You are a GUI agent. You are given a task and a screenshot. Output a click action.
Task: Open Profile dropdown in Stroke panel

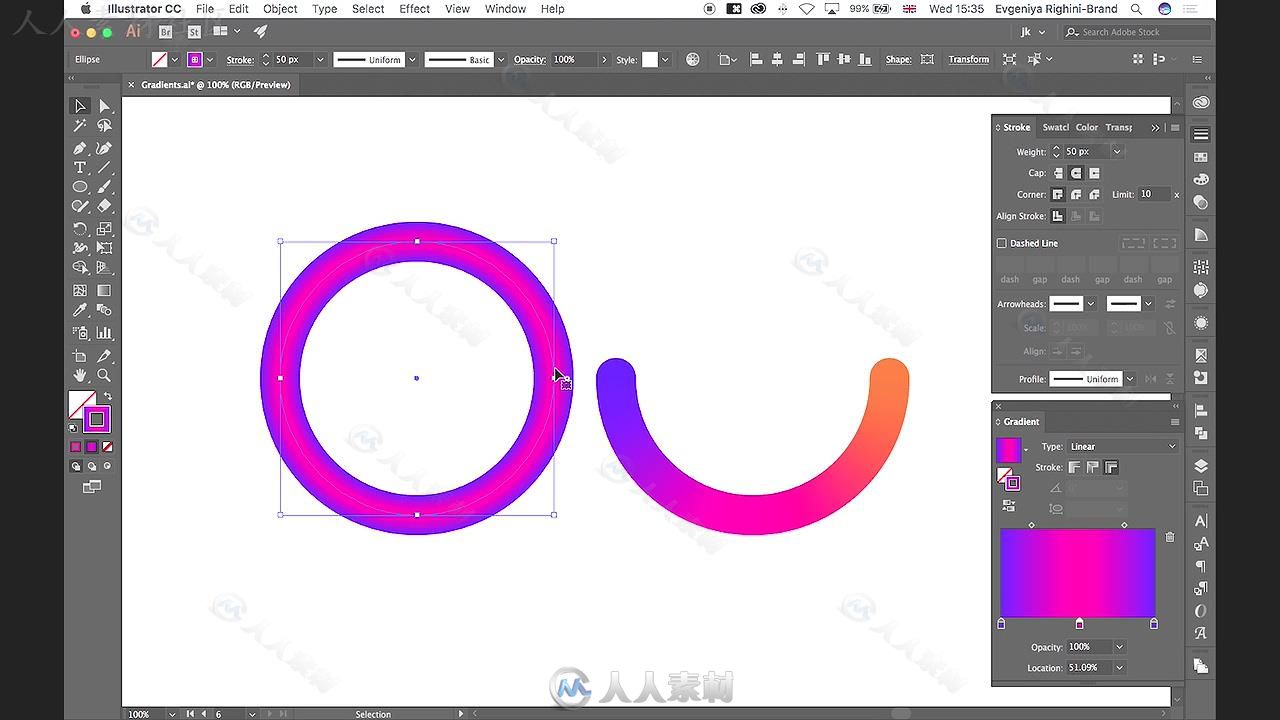tap(1130, 379)
